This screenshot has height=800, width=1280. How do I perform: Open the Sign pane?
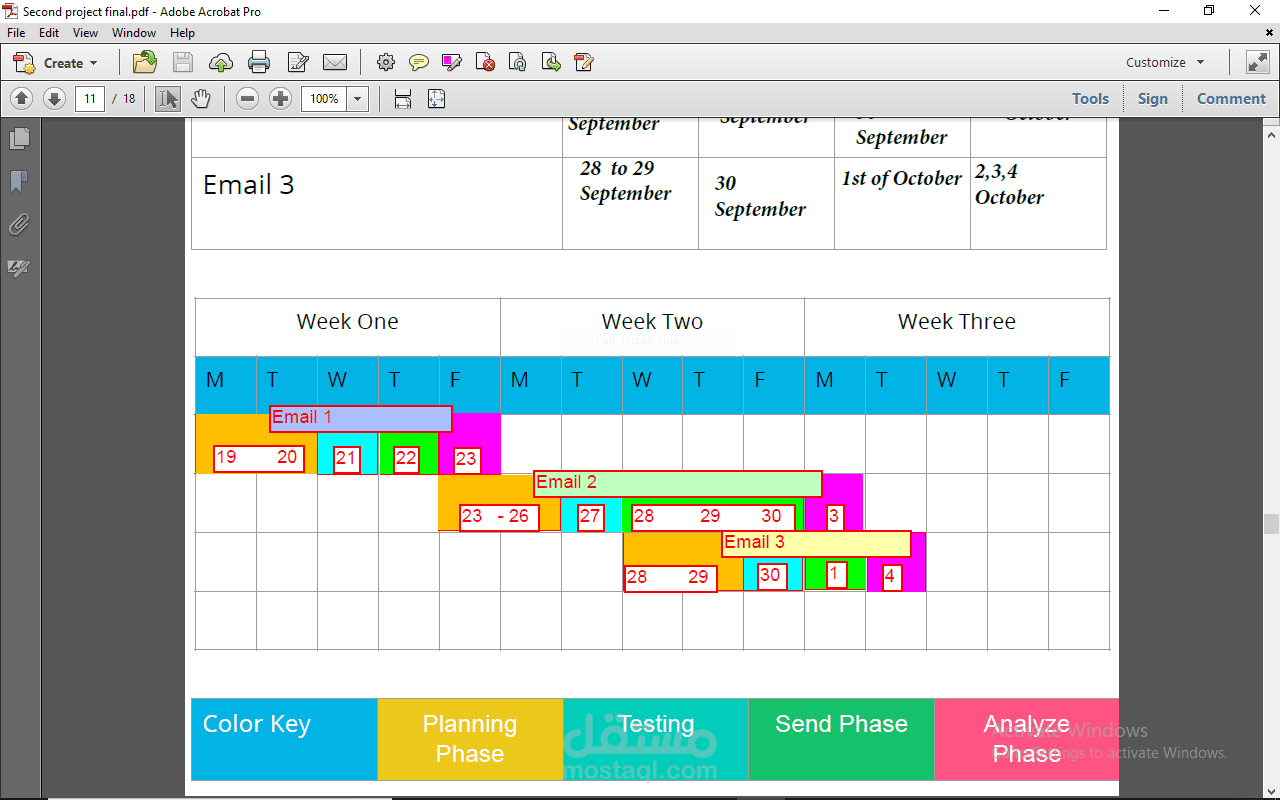click(x=1152, y=98)
